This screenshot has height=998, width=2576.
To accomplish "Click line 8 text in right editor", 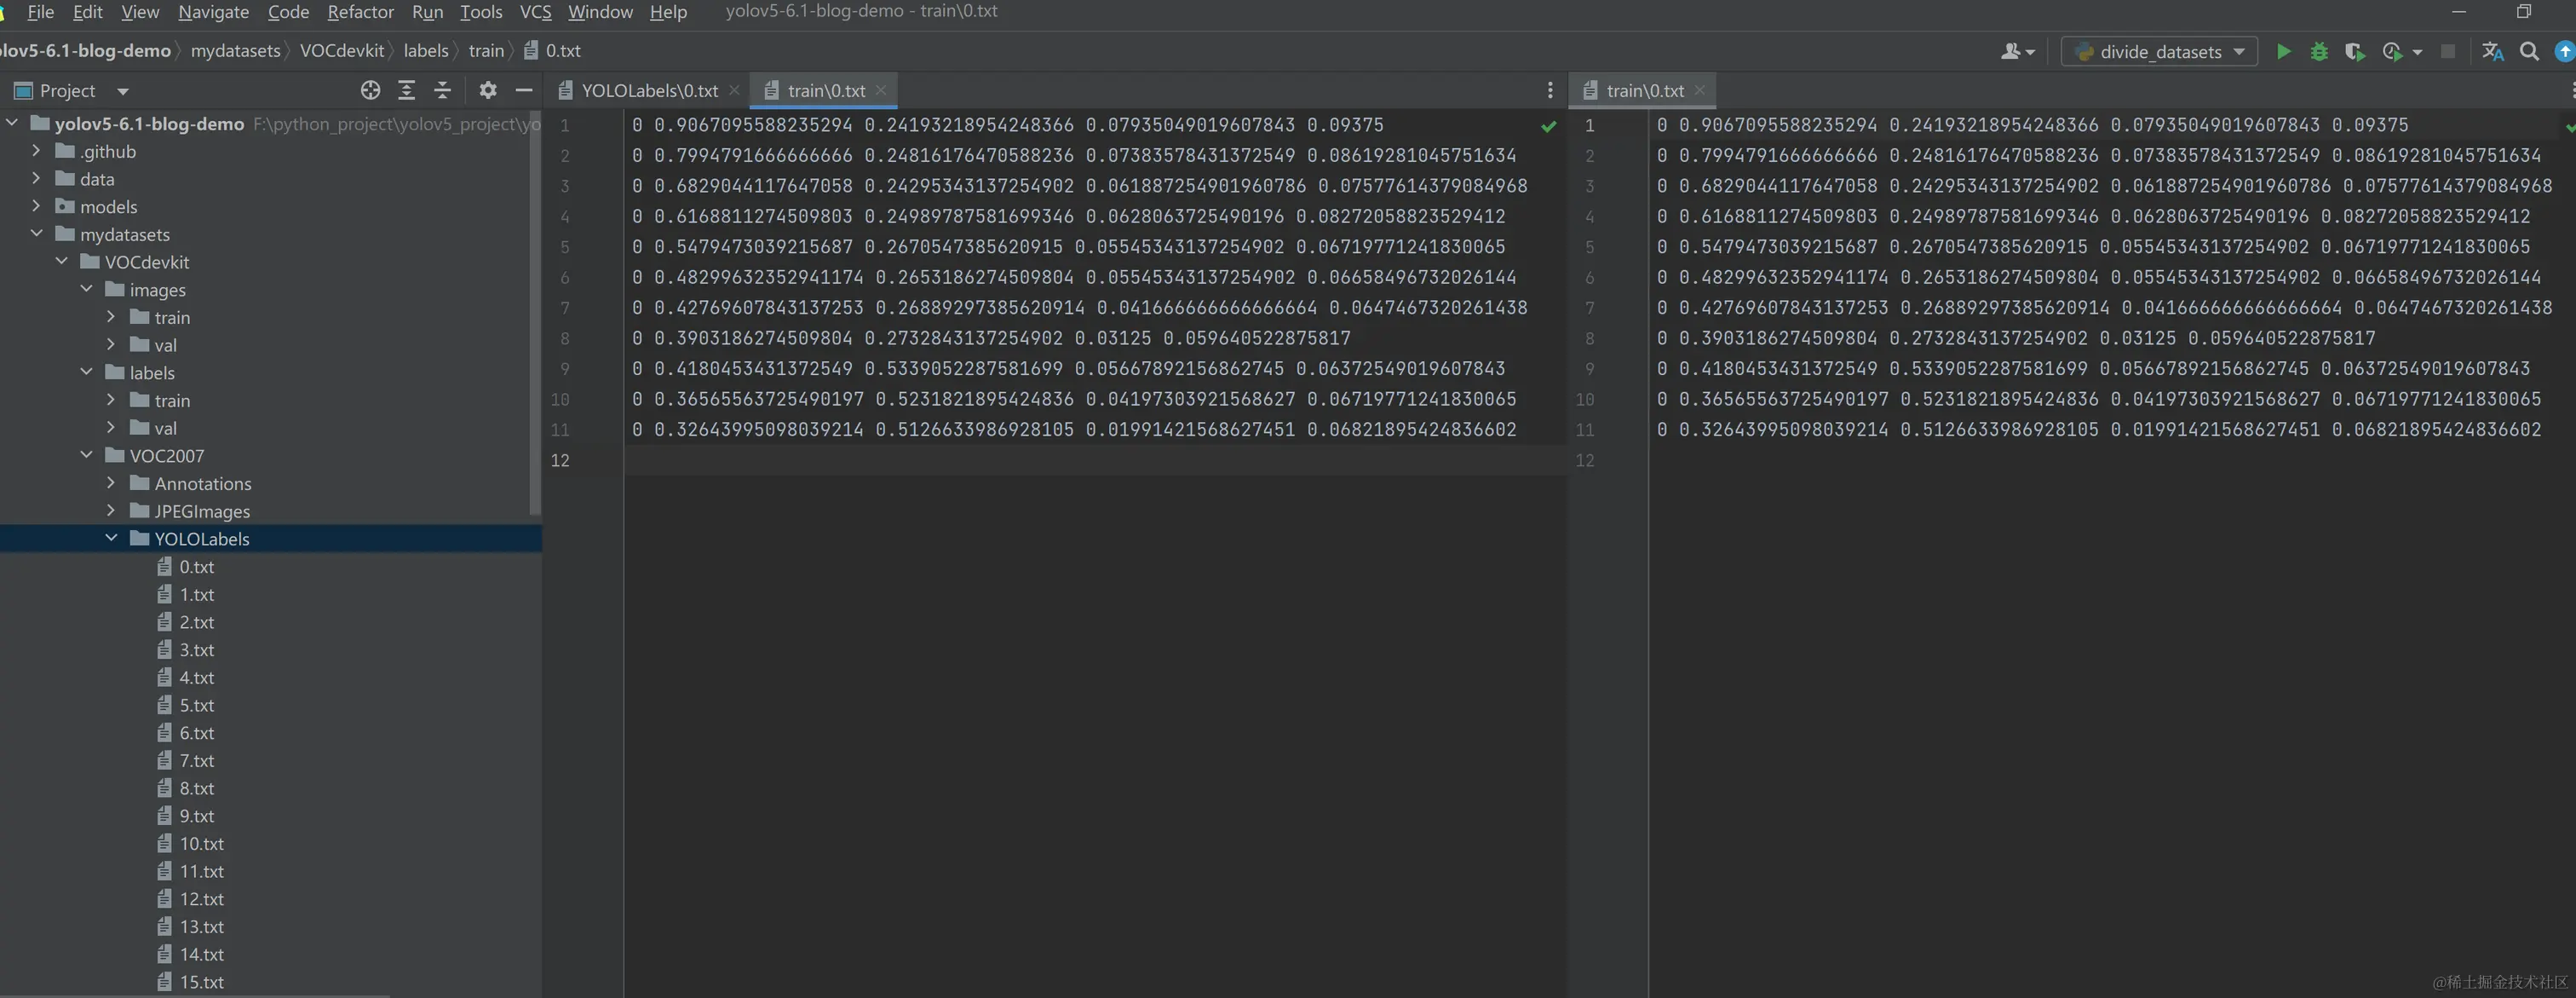I will [x=2015, y=338].
